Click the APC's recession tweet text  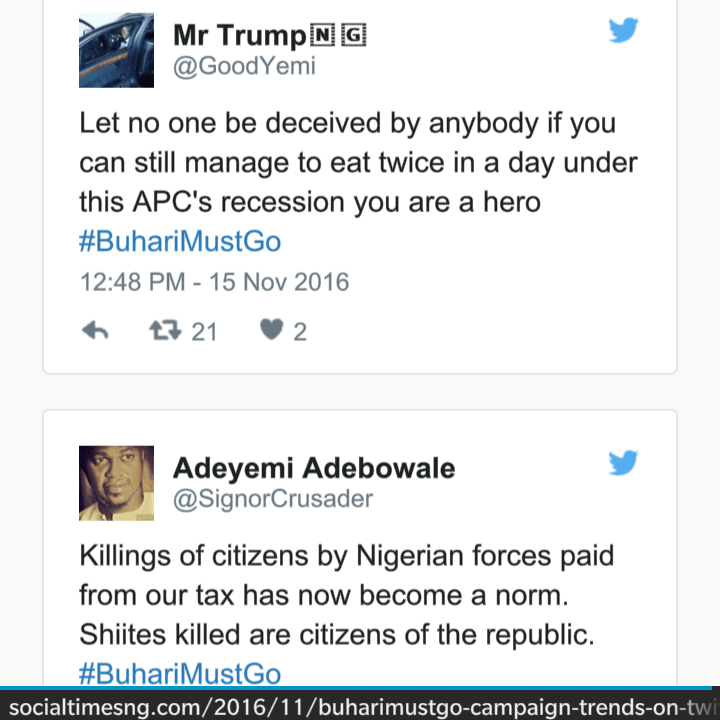[358, 163]
